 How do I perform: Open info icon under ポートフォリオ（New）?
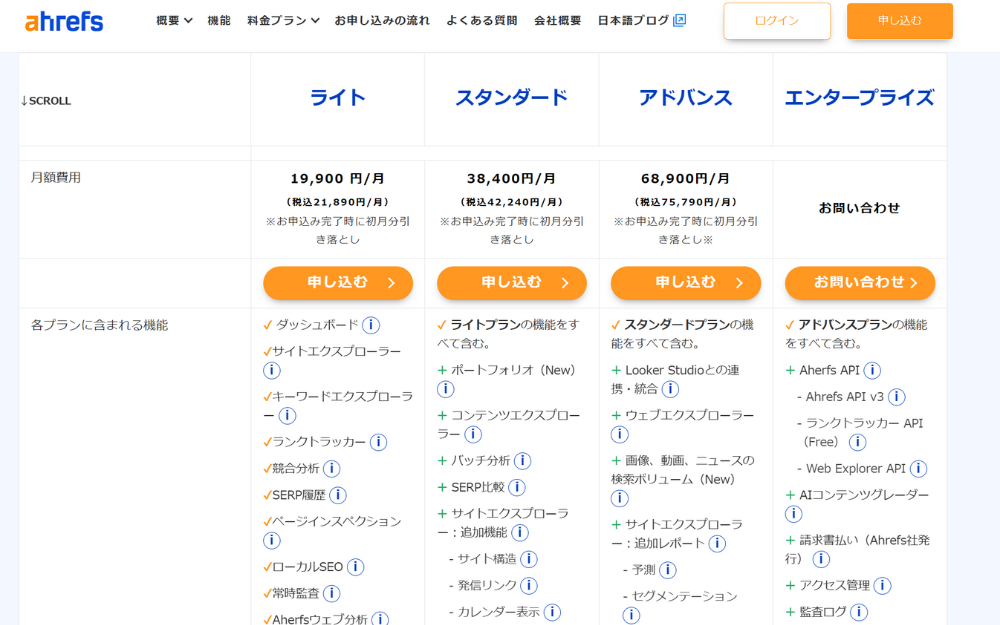click(446, 389)
